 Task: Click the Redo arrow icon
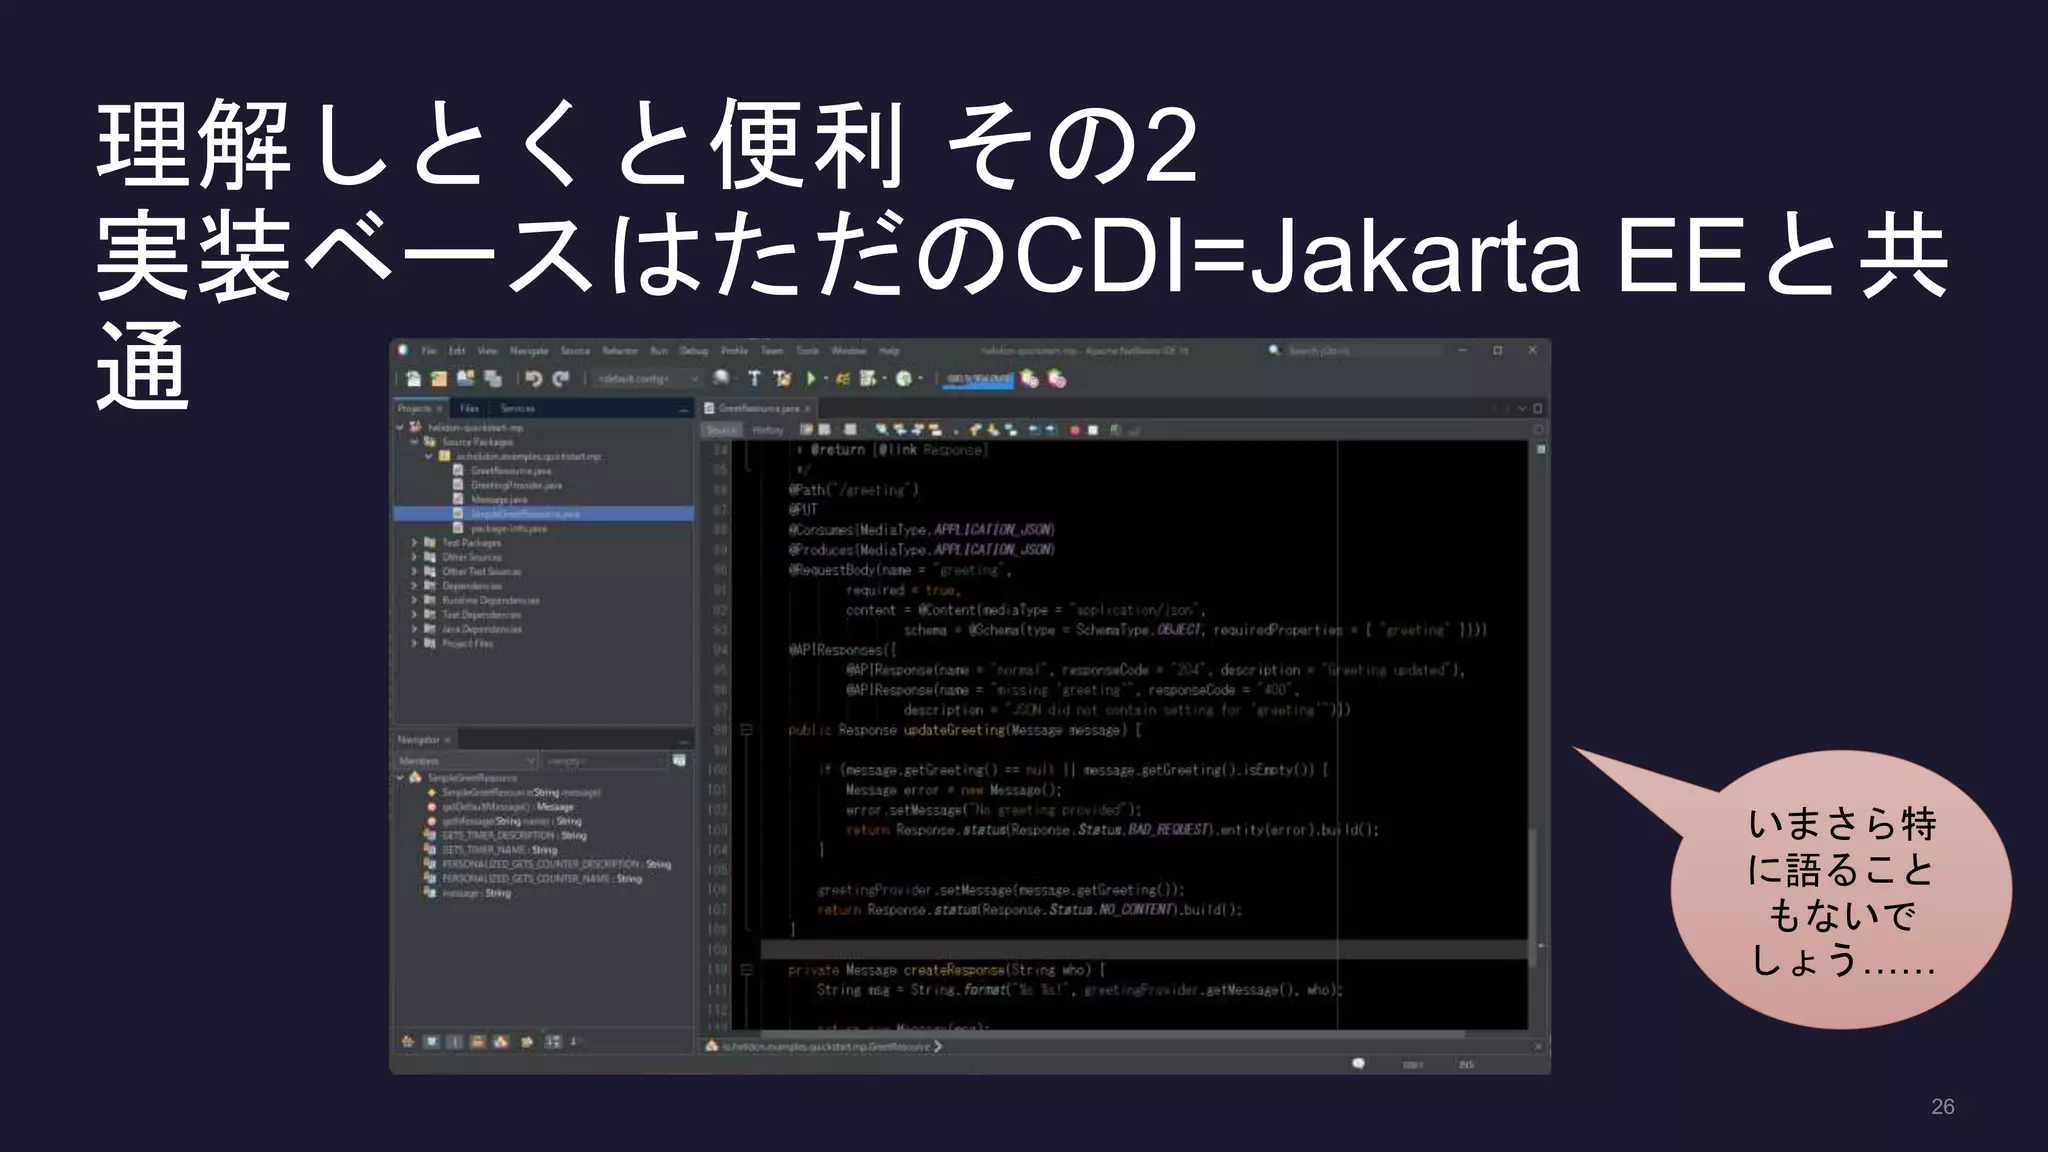(561, 379)
